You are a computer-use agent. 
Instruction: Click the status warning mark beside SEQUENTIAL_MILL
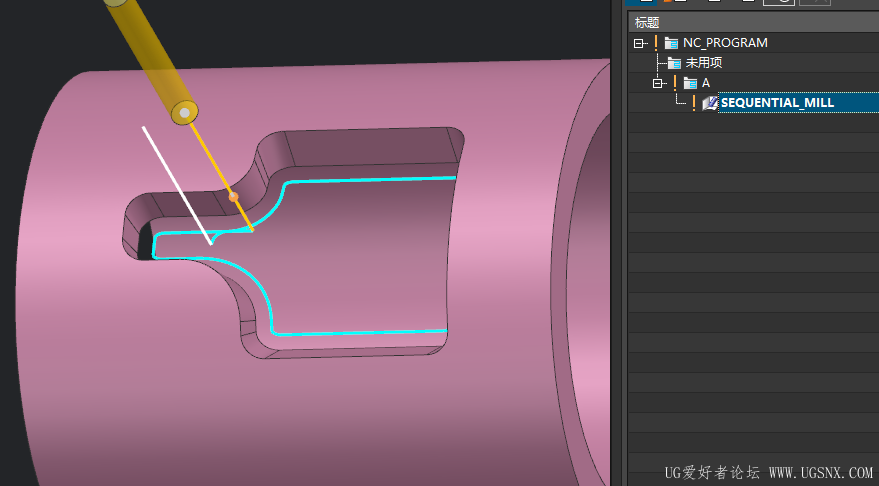pyautogui.click(x=694, y=103)
